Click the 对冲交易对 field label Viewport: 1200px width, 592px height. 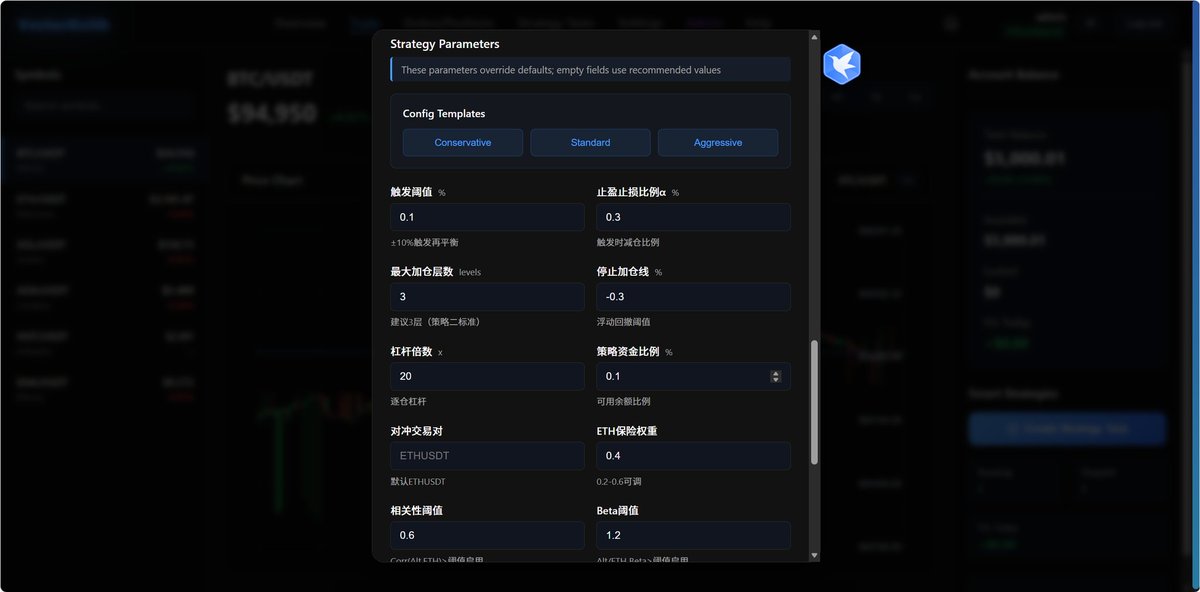coord(416,430)
